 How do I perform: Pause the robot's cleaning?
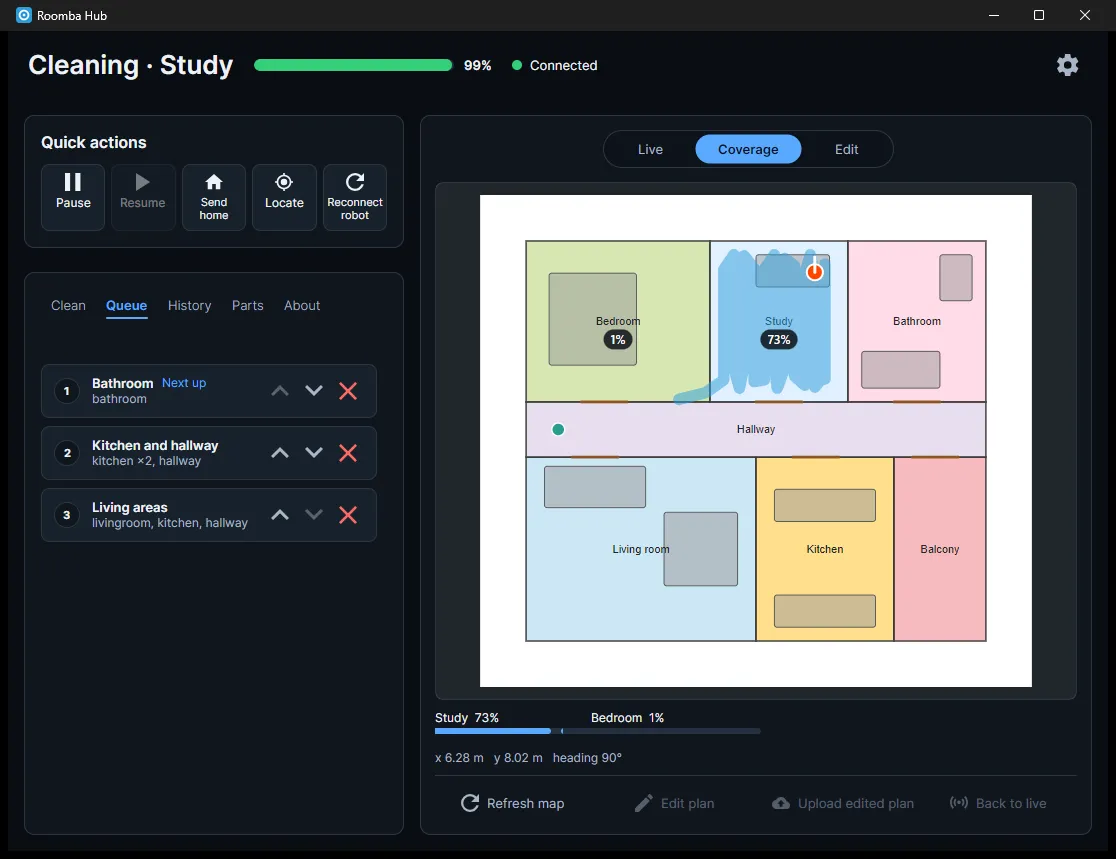coord(73,197)
